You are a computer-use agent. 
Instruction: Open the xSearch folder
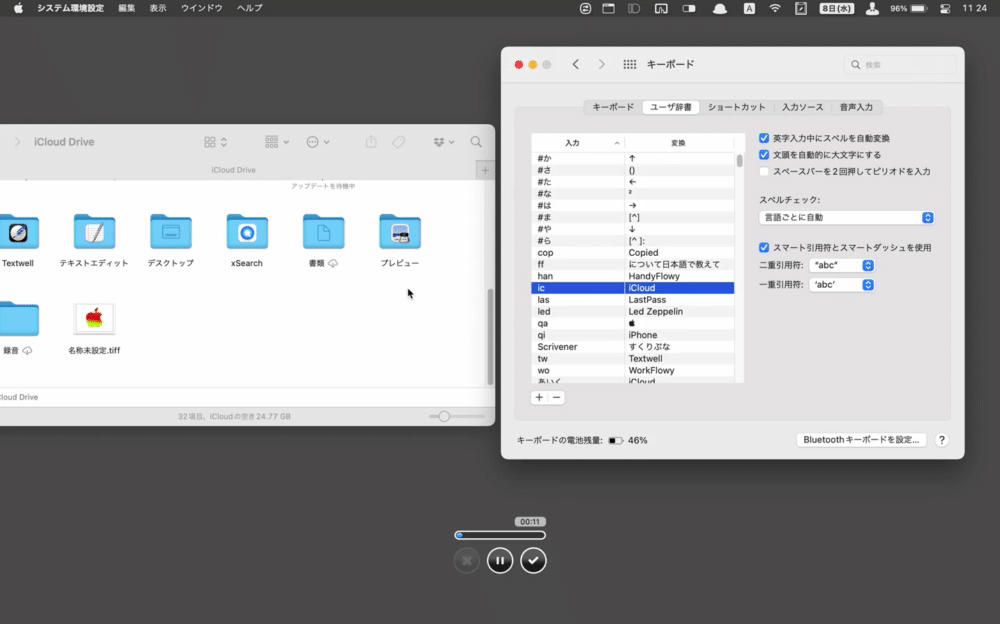pyautogui.click(x=247, y=232)
